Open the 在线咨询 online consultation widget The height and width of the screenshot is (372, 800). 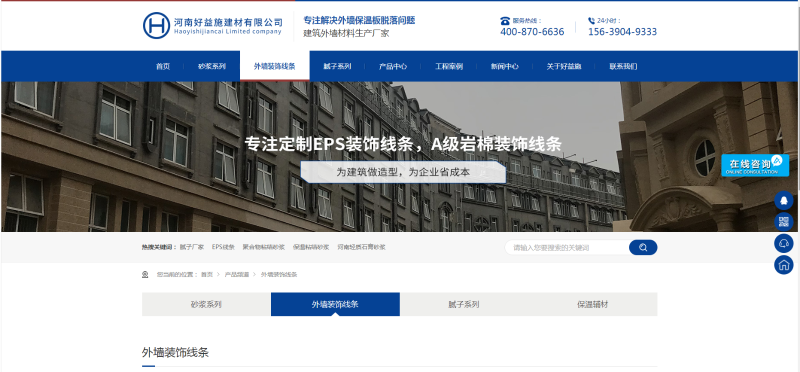click(x=755, y=165)
